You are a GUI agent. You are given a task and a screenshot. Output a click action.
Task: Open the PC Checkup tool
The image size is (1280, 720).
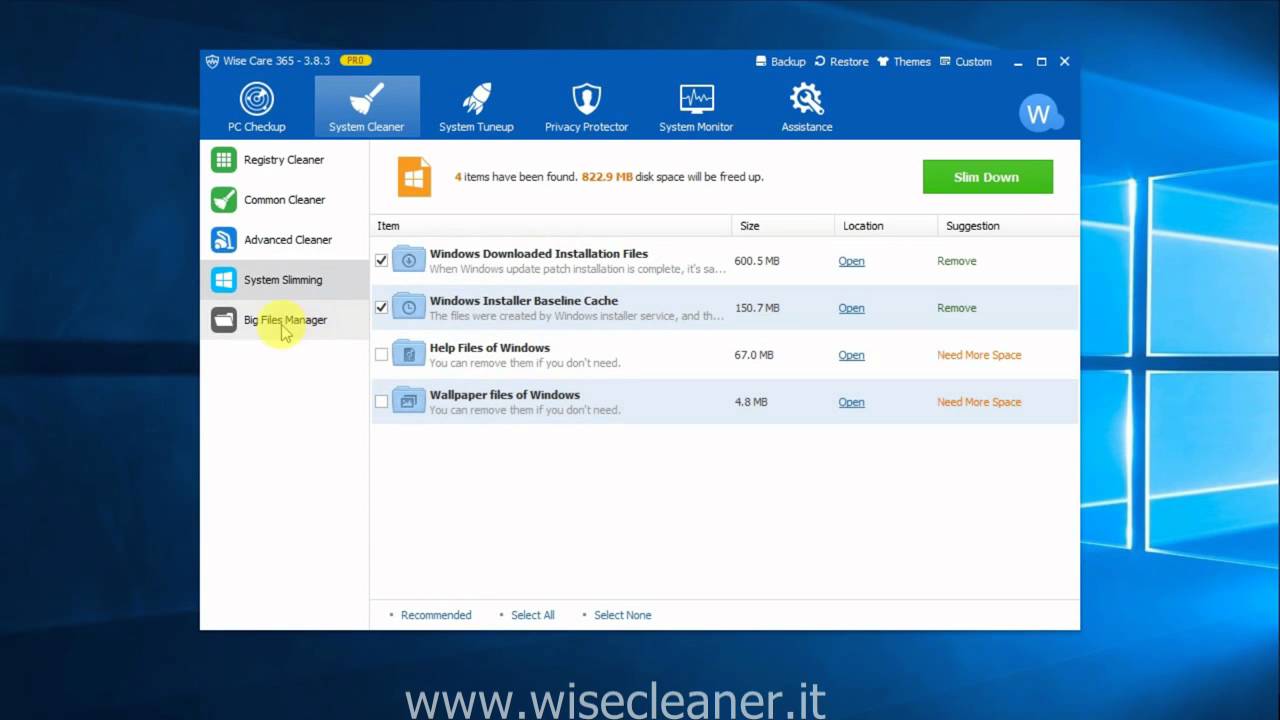257,107
